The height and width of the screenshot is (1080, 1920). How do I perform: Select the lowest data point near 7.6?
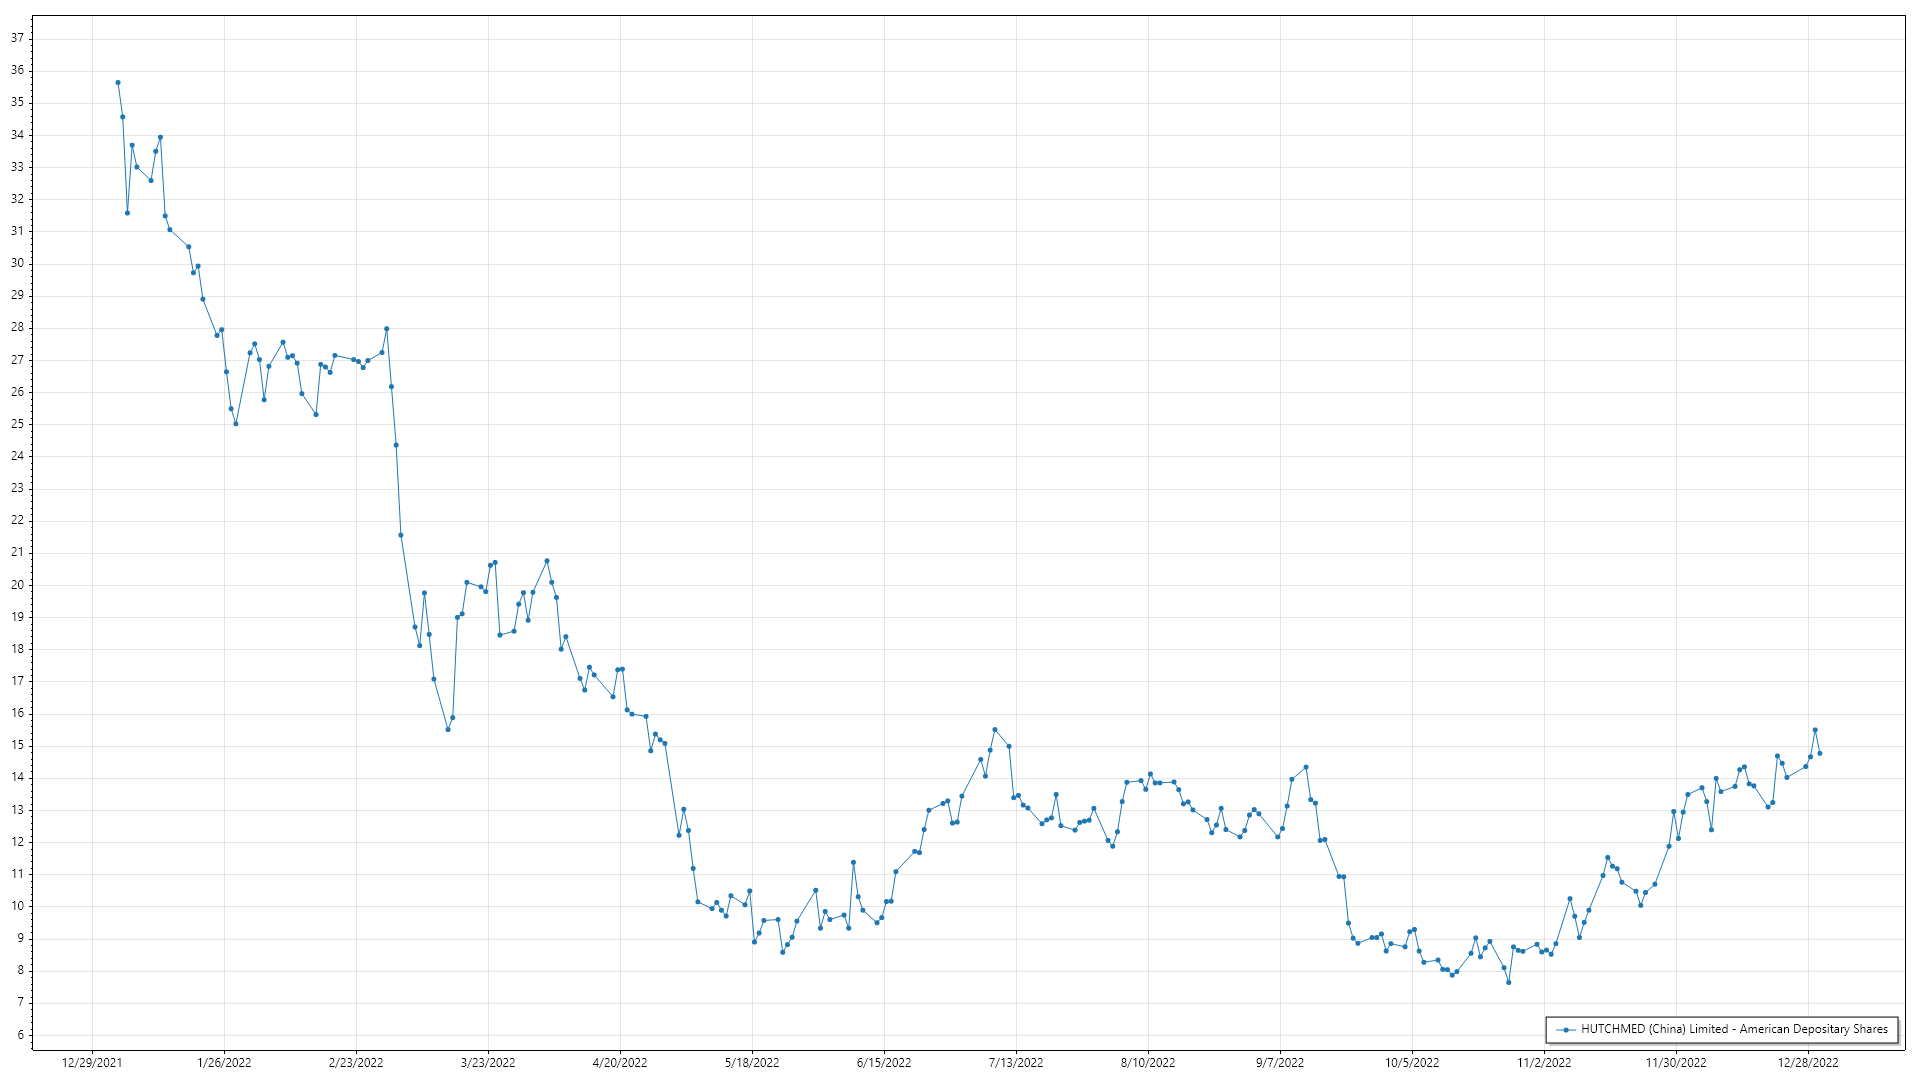[1509, 982]
